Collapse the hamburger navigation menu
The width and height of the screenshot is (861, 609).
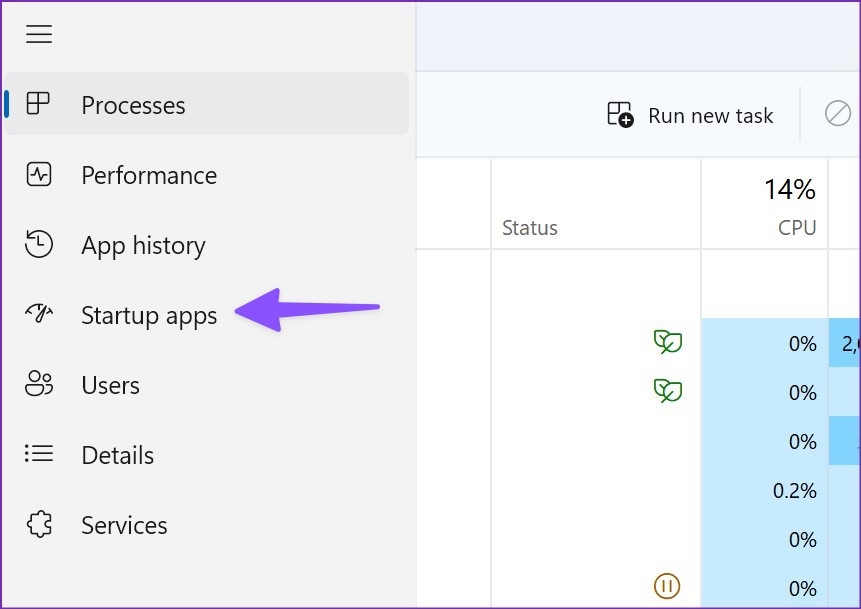click(39, 34)
